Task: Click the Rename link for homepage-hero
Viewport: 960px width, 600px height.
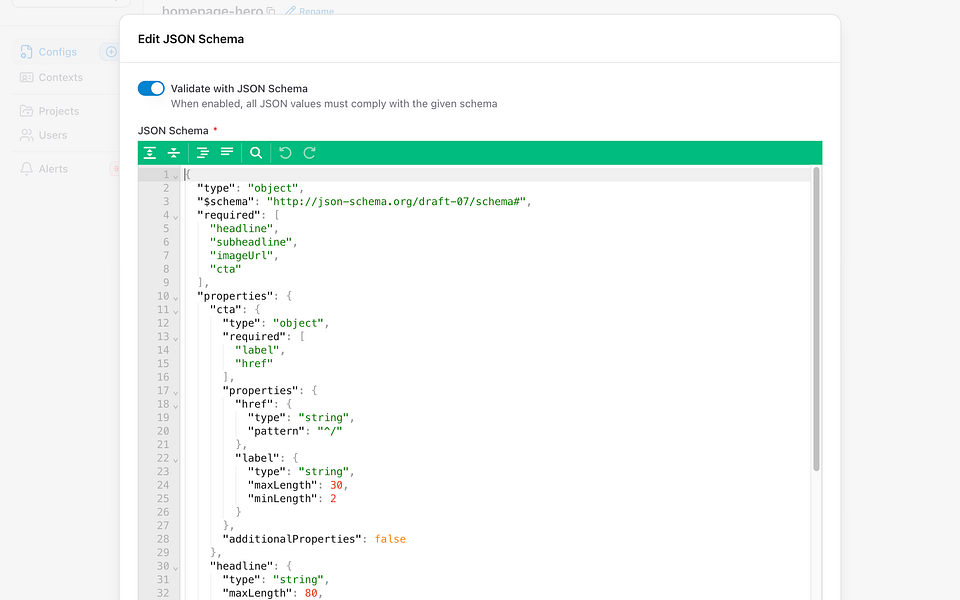Action: coord(310,11)
